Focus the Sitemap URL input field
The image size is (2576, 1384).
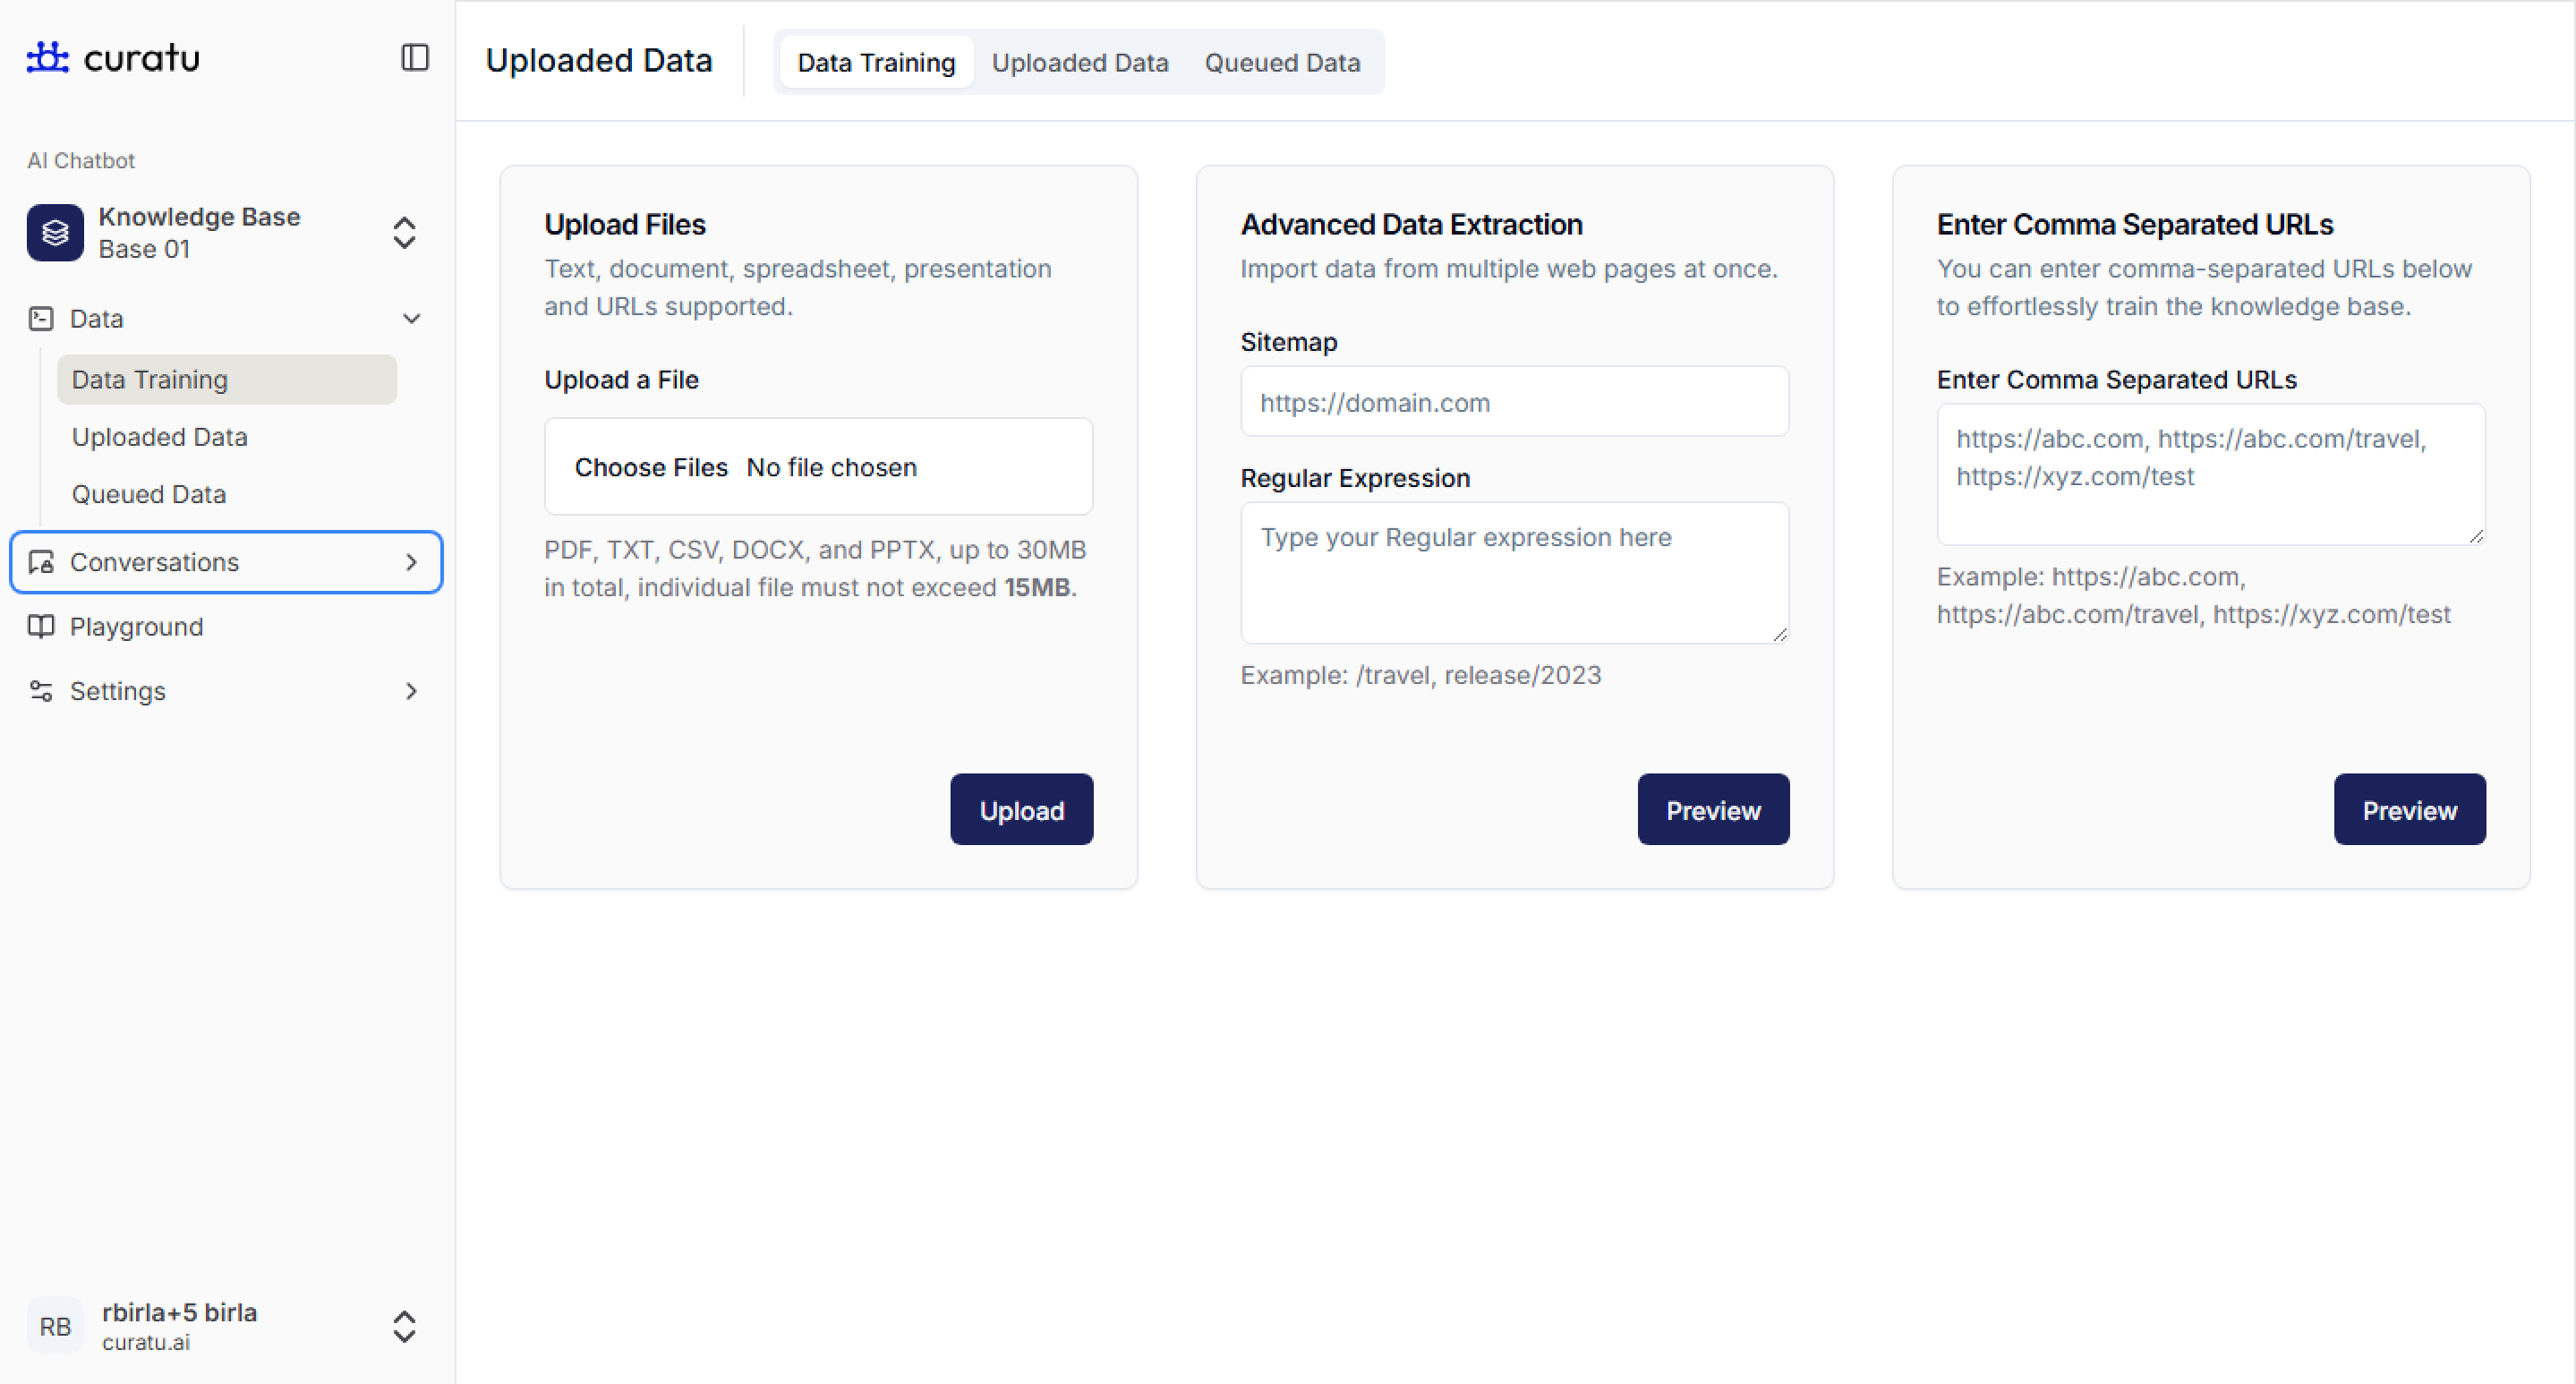click(1514, 402)
